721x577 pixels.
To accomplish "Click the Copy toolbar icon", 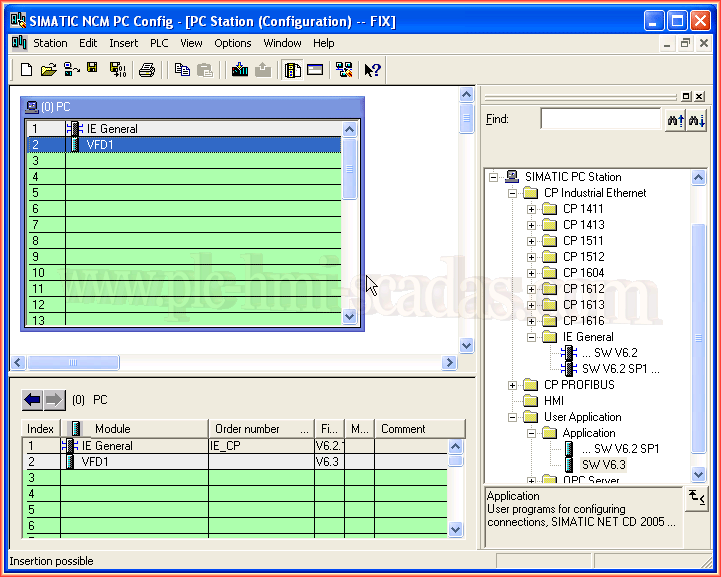I will [x=182, y=70].
